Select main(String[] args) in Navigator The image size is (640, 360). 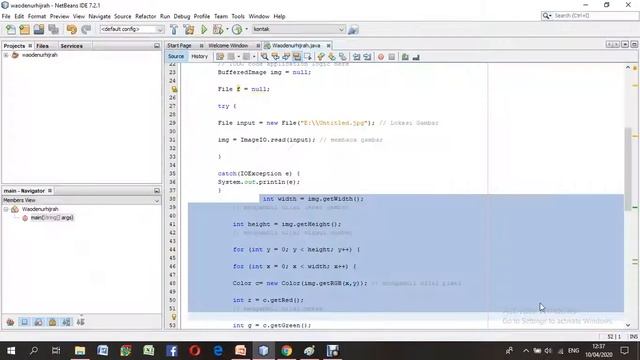click(x=52, y=218)
